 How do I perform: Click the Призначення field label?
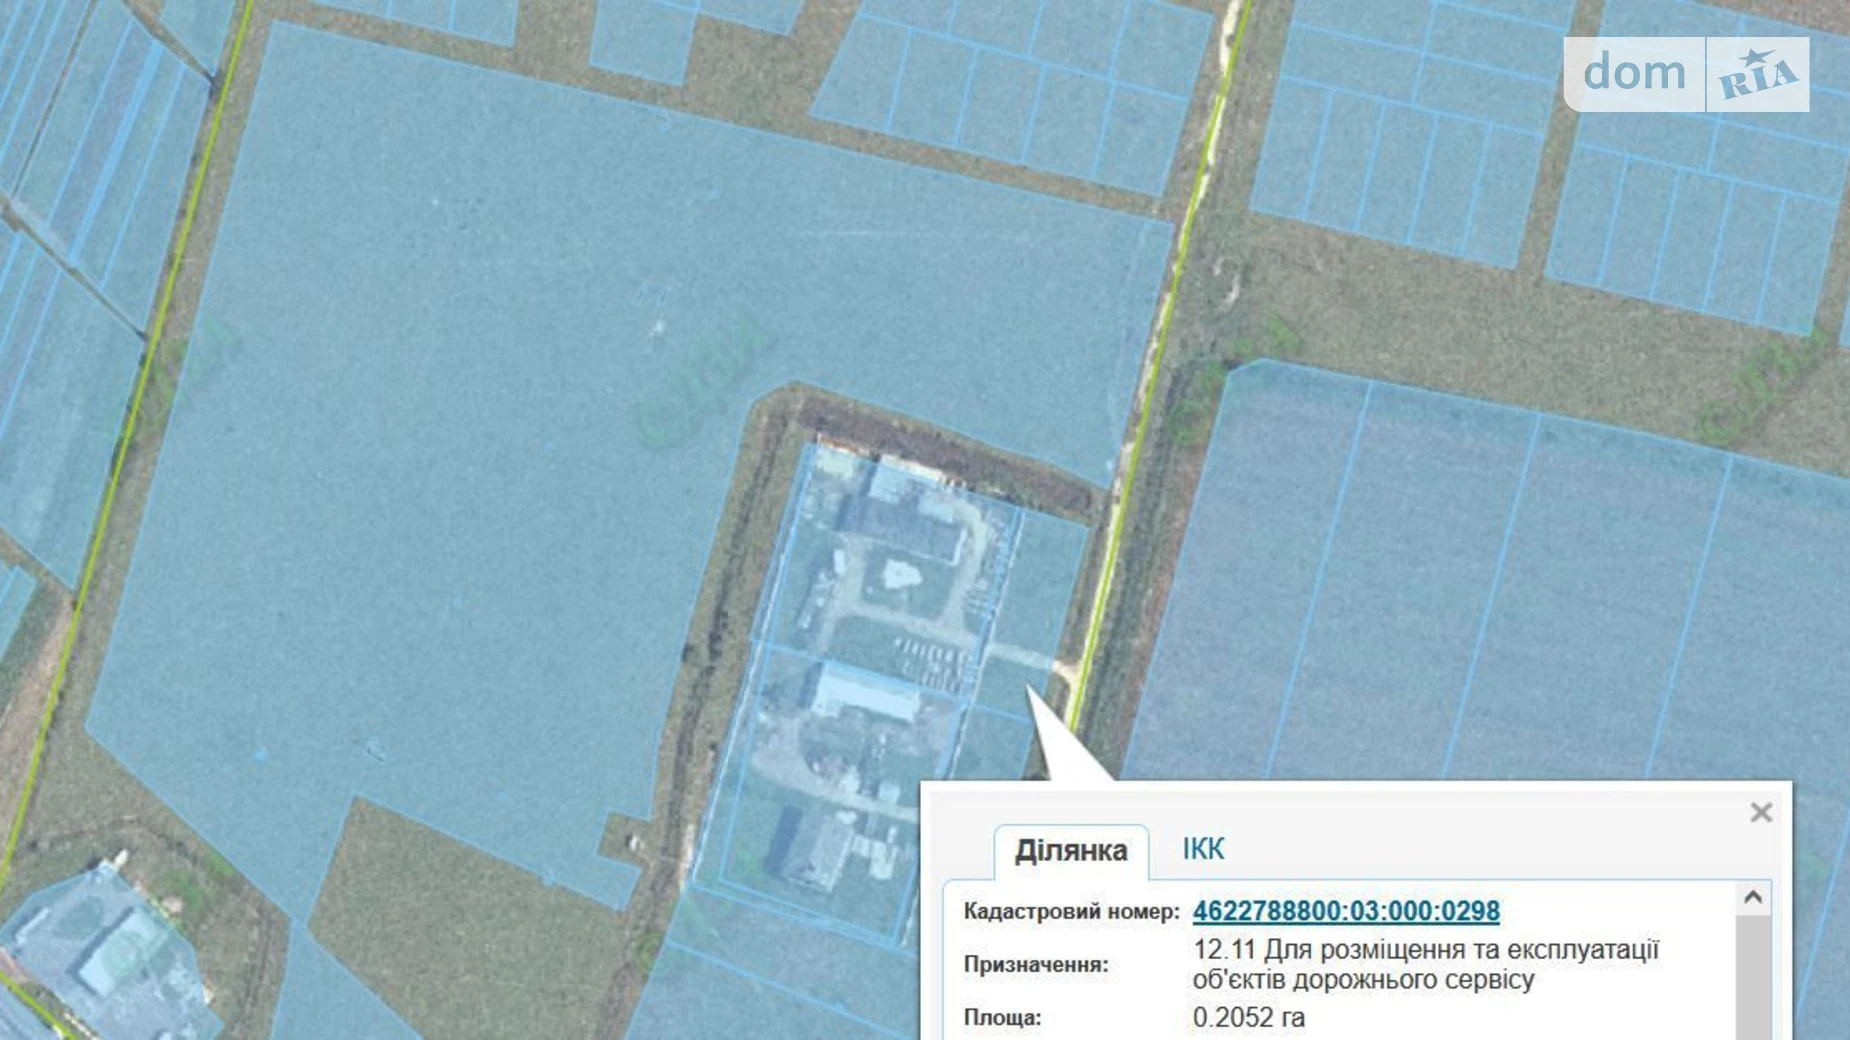point(1035,965)
